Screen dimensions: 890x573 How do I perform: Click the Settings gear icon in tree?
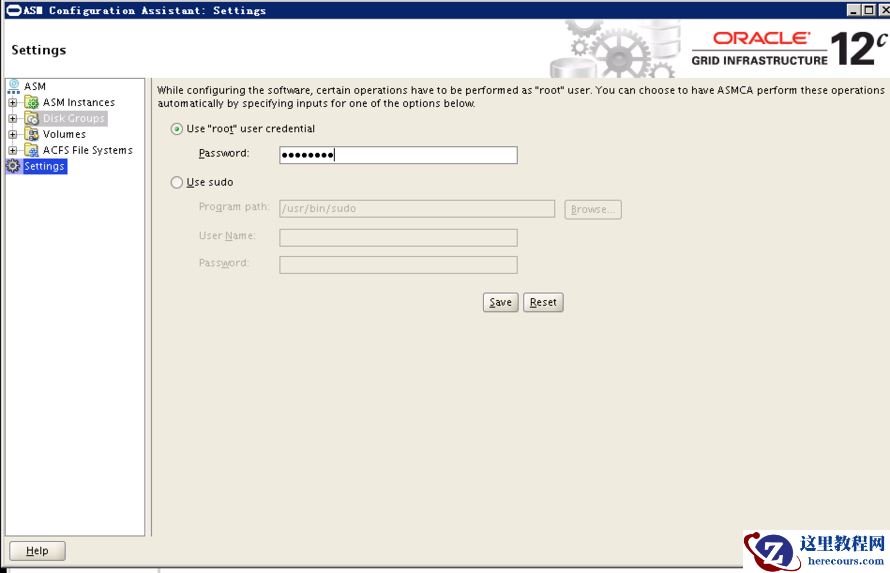coord(12,166)
